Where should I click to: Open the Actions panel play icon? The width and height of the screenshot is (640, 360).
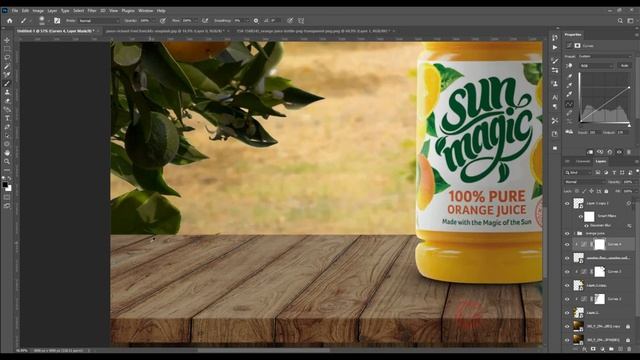(x=555, y=47)
